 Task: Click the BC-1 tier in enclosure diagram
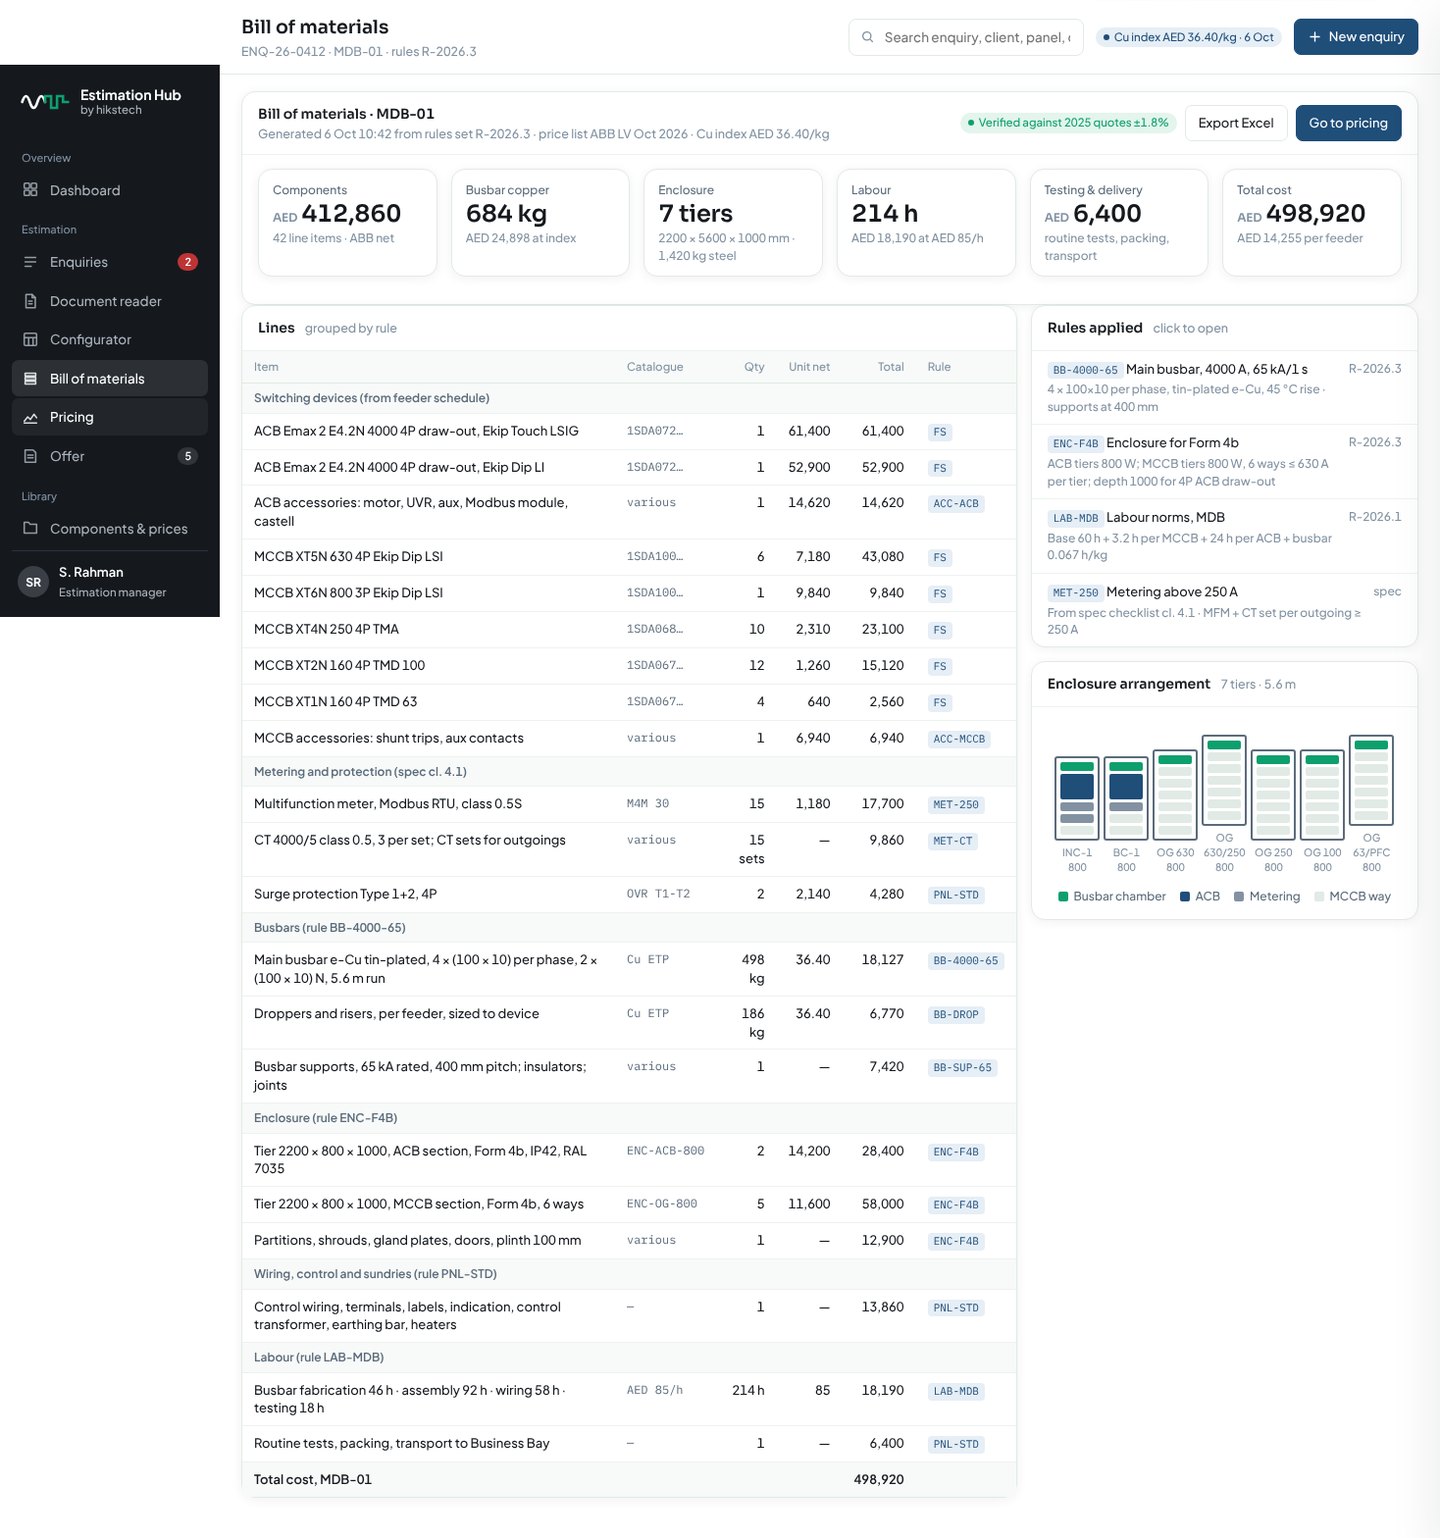click(x=1126, y=798)
